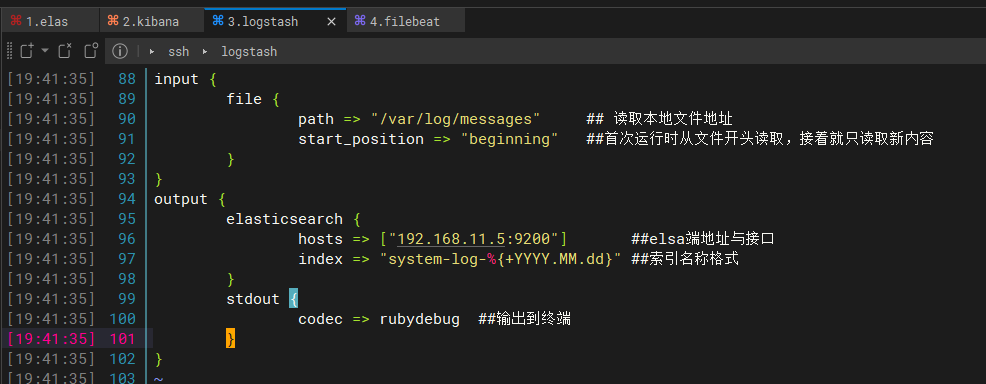Click the ssh breadcrumb
Viewport: 986px width, 384px height.
pos(179,52)
